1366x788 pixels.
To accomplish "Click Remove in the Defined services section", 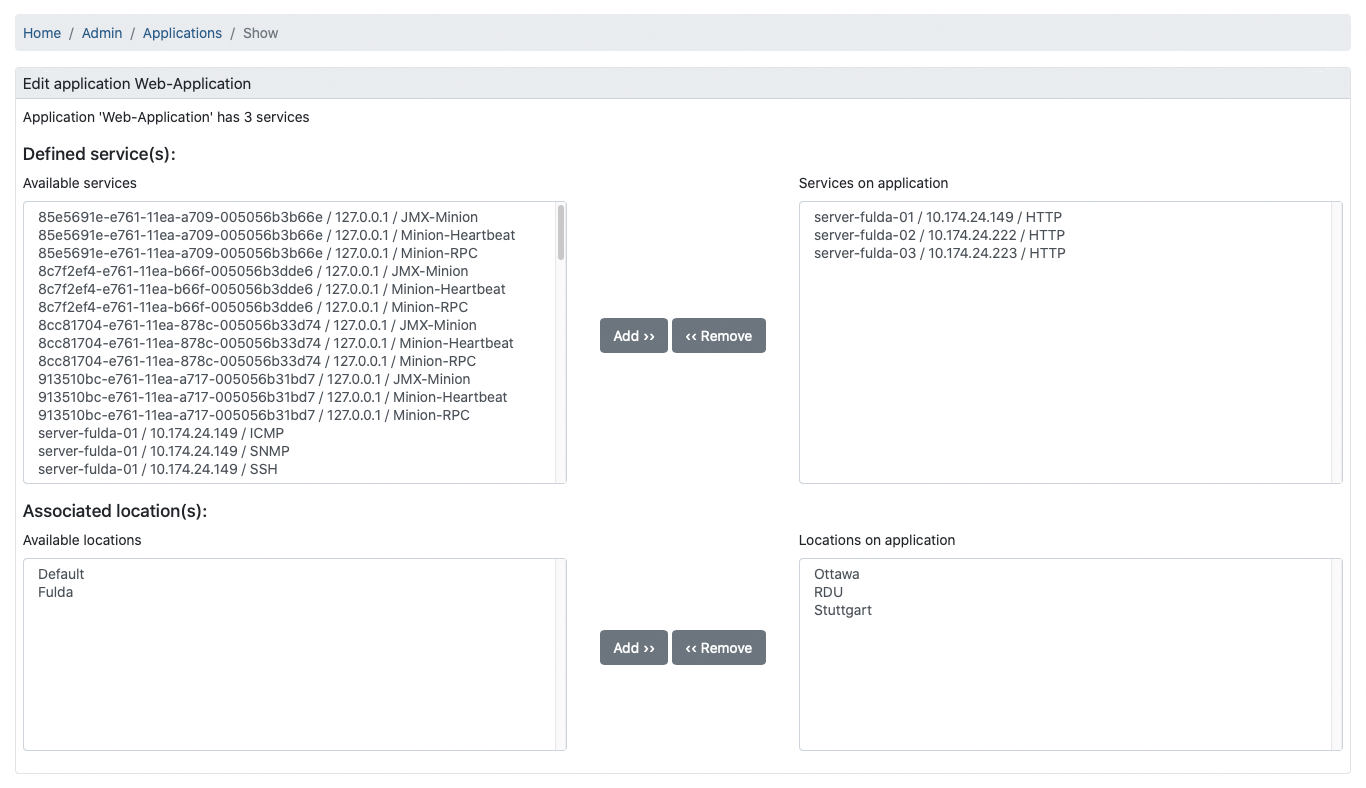I will point(719,335).
